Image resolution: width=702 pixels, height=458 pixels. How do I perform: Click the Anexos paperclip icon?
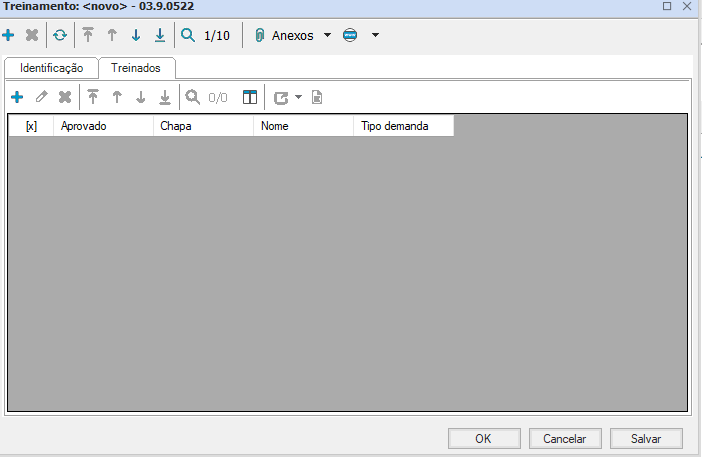pos(259,36)
